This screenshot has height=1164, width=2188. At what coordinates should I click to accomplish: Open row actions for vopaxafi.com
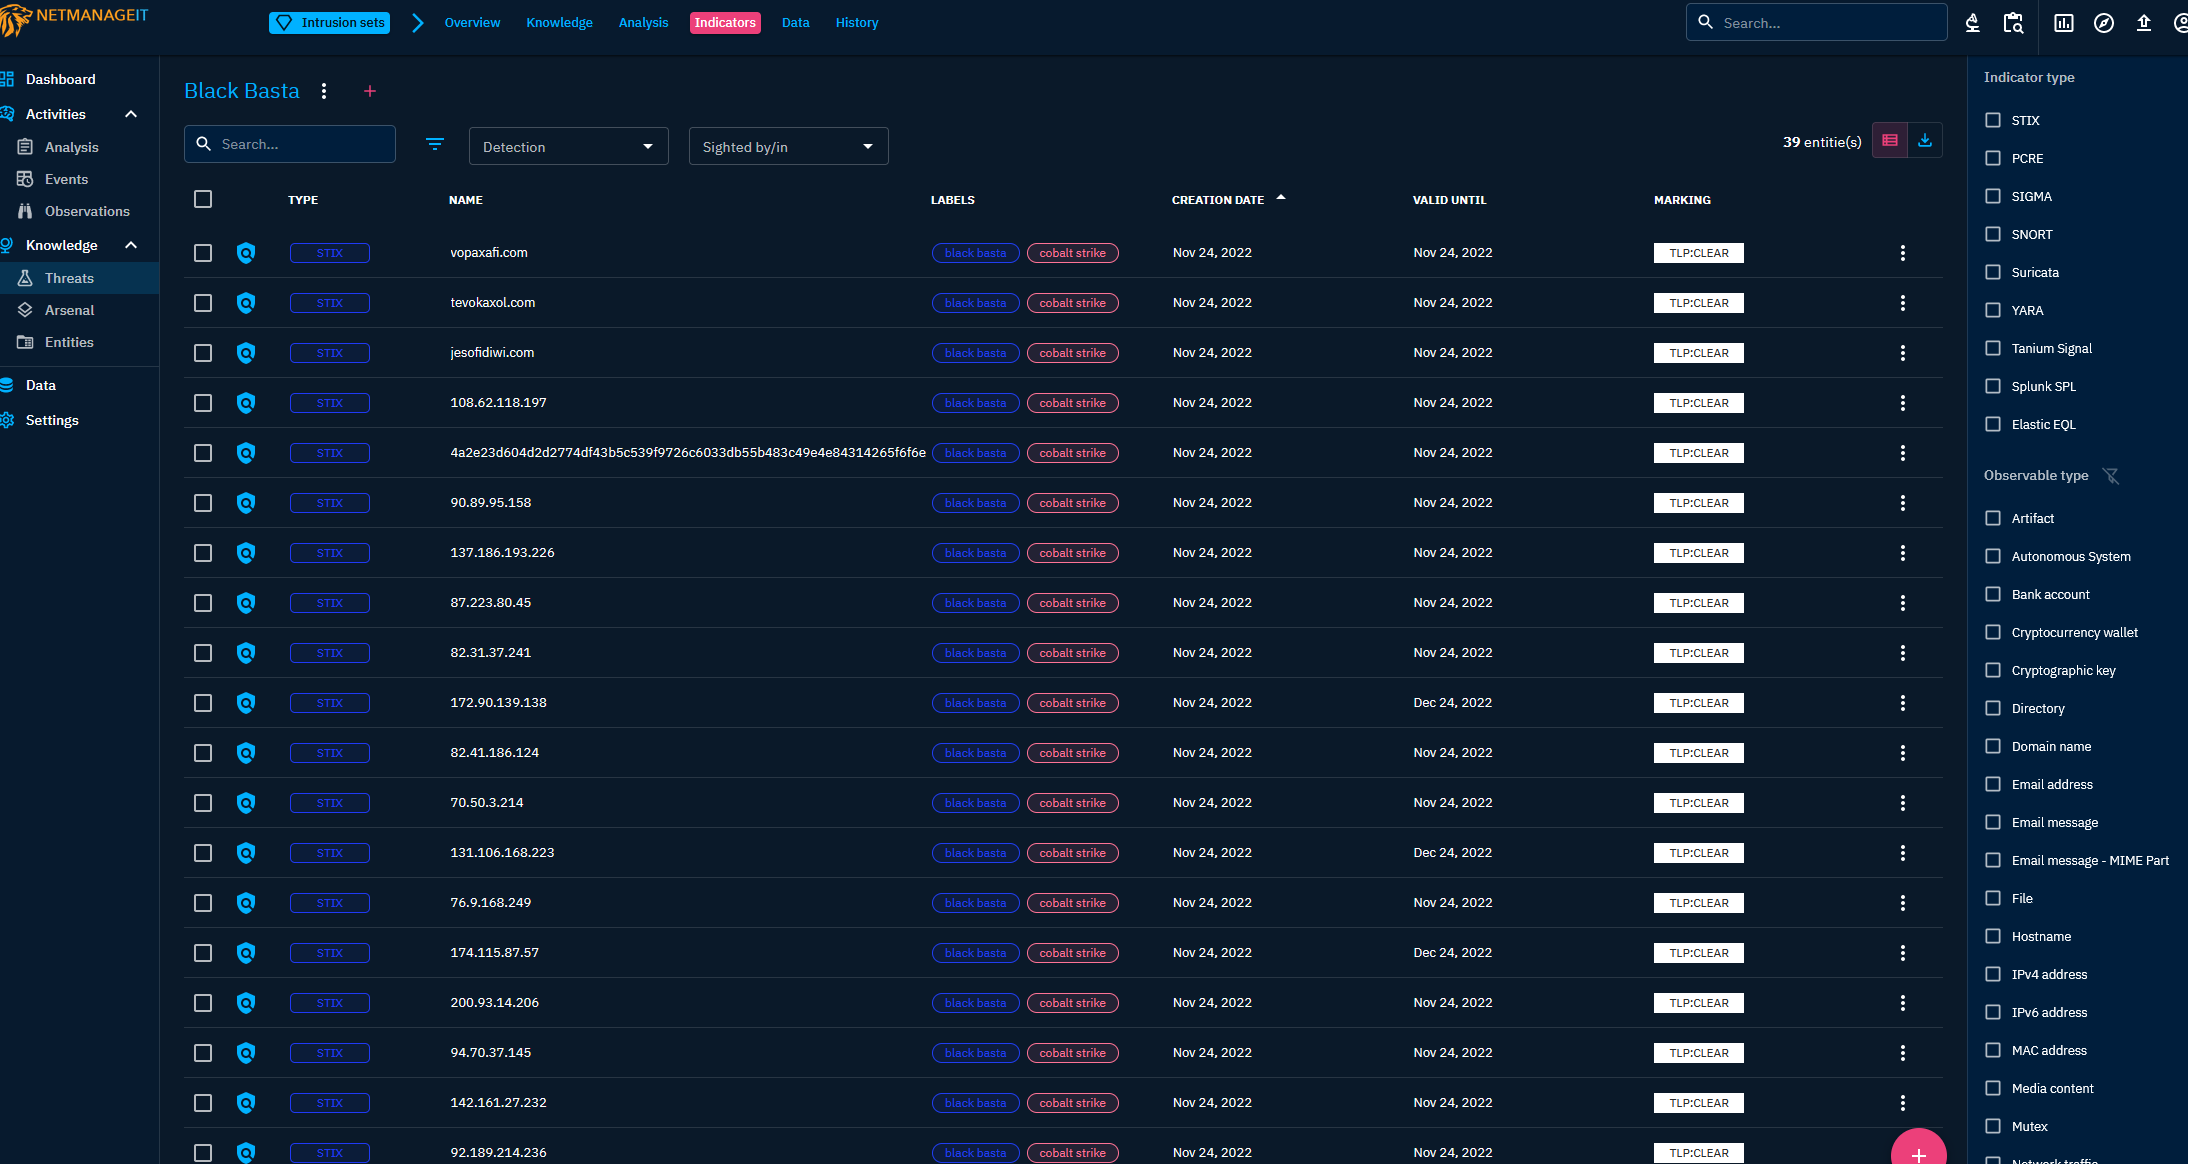1902,253
